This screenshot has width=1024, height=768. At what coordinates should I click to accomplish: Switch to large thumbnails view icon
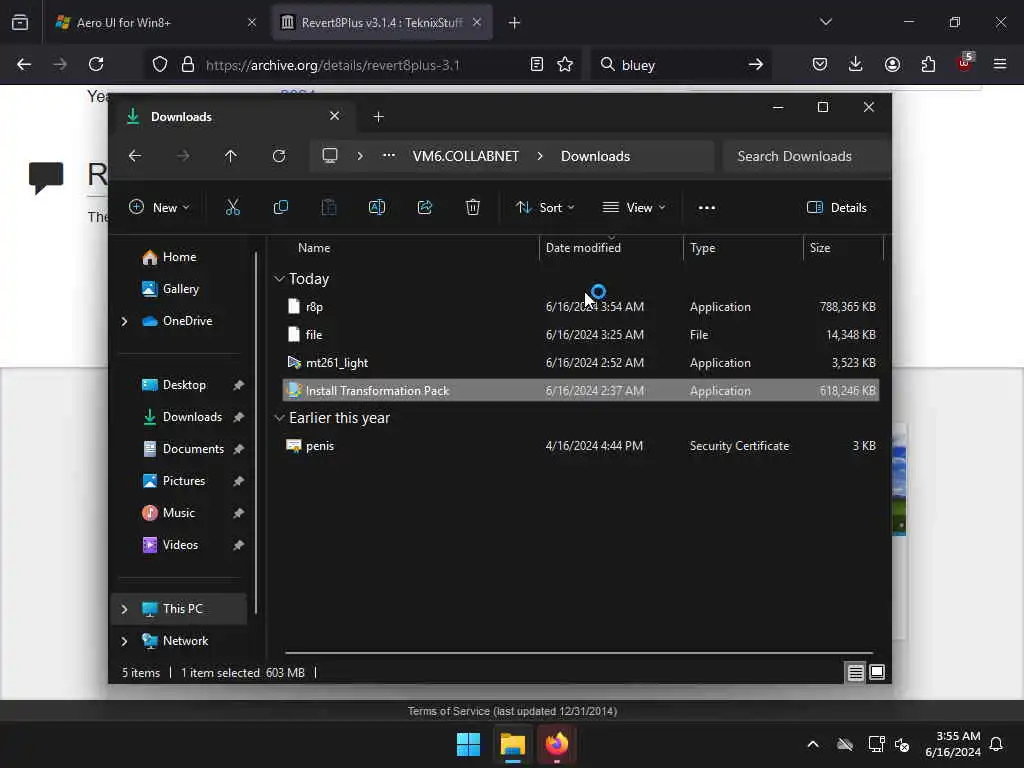(x=877, y=673)
